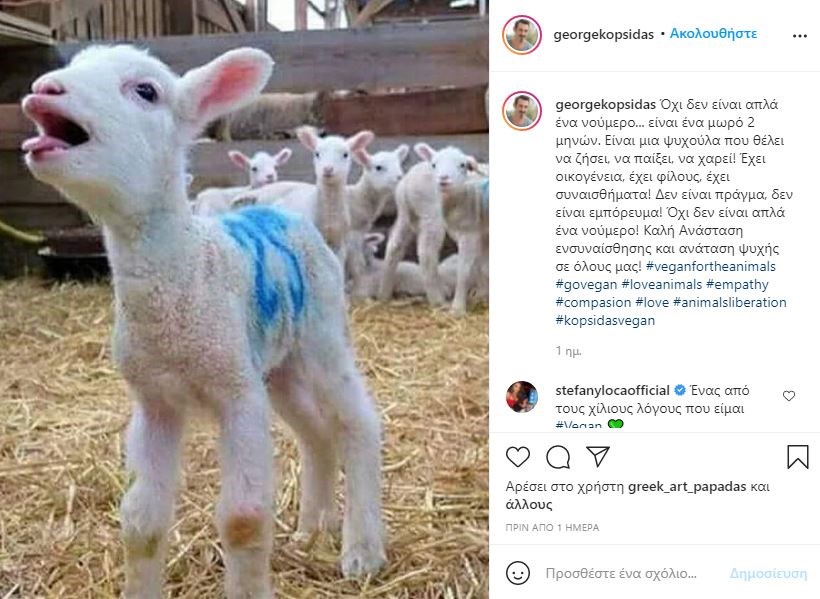
Task: Open comments via speech bubble icon
Action: pos(558,457)
